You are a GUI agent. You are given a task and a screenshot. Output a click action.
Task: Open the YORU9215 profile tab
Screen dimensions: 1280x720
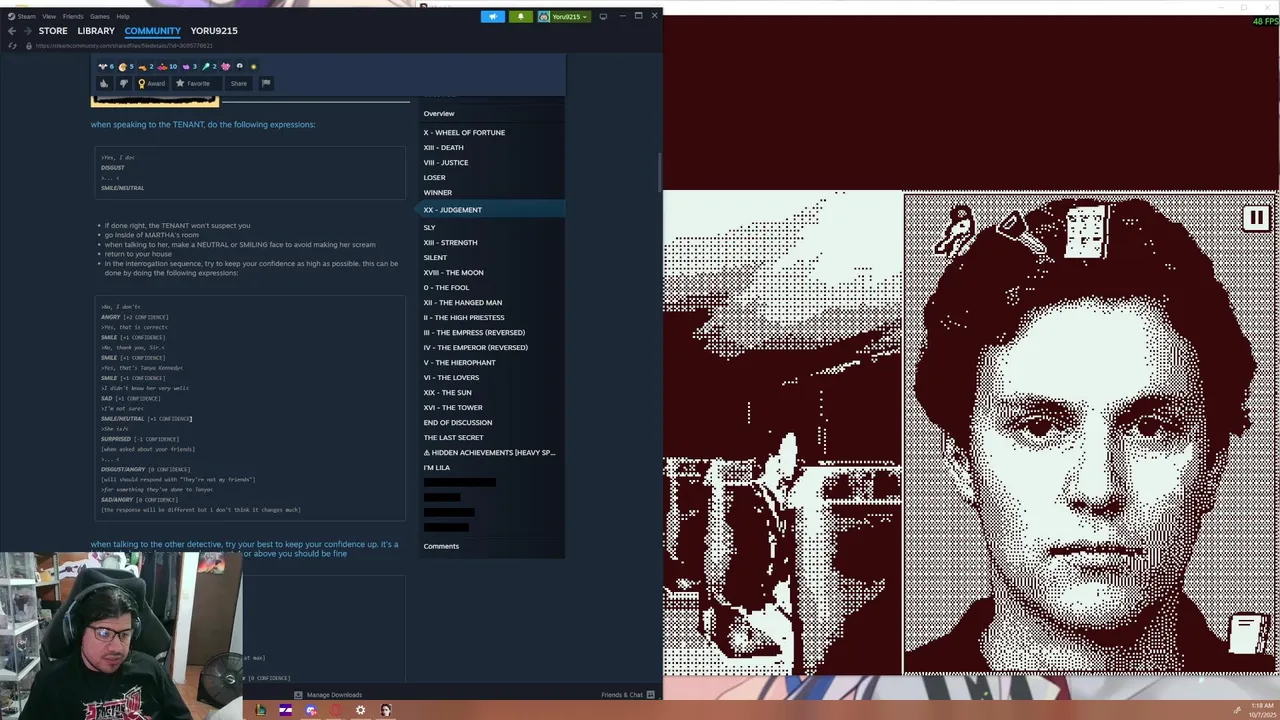214,31
